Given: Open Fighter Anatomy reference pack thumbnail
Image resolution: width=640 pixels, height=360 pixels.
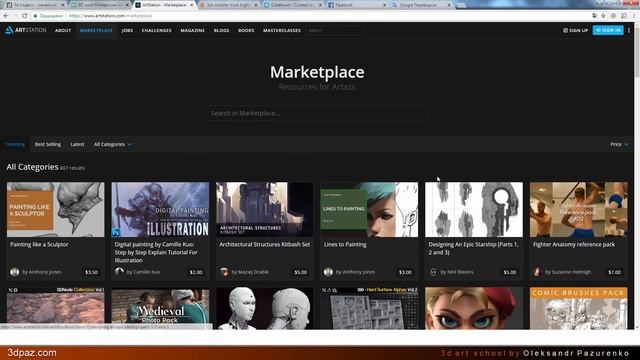Looking at the screenshot, I should (578, 209).
